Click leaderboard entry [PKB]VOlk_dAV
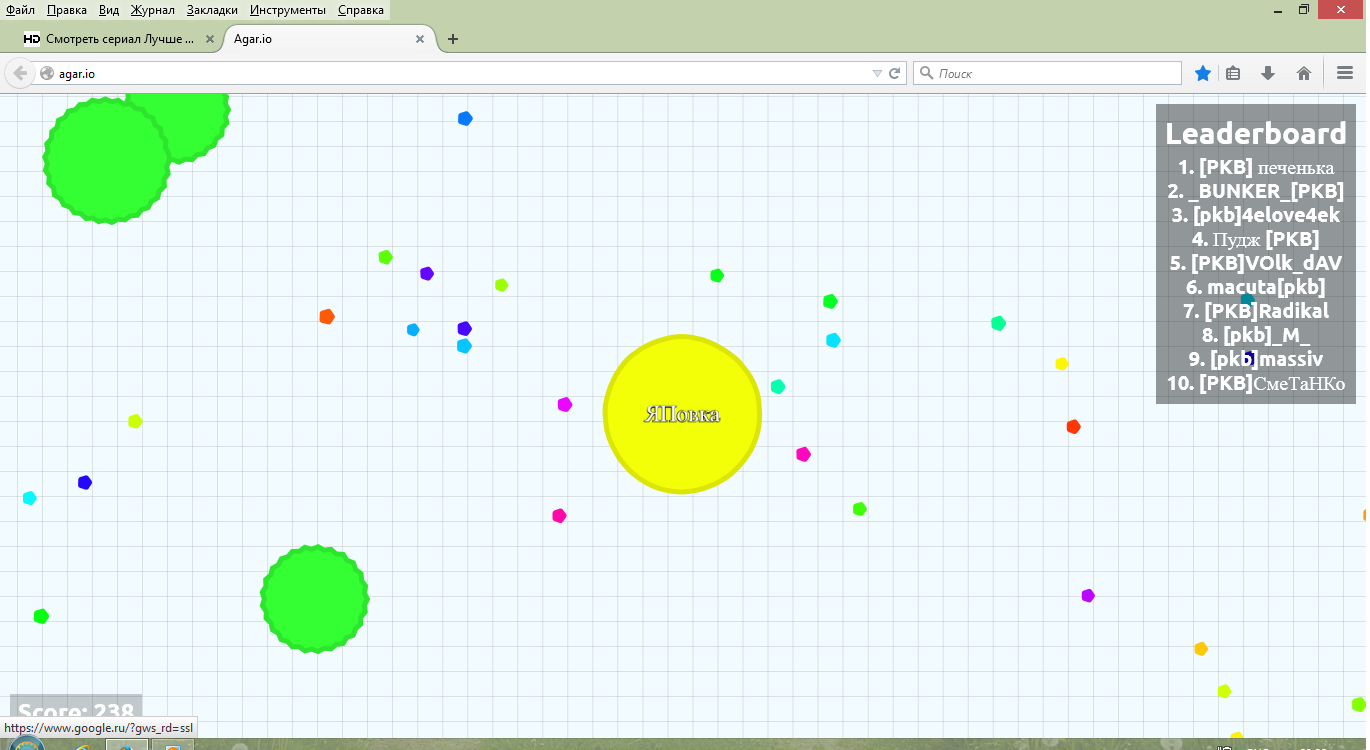Screen dimensions: 1370x750 click(x=1256, y=263)
